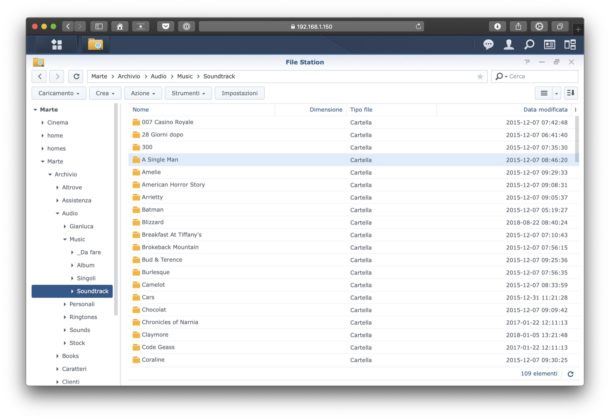Viewport: 610px width, 420px height.
Task: Collapse the root Marte tree node
Action: [x=35, y=110]
